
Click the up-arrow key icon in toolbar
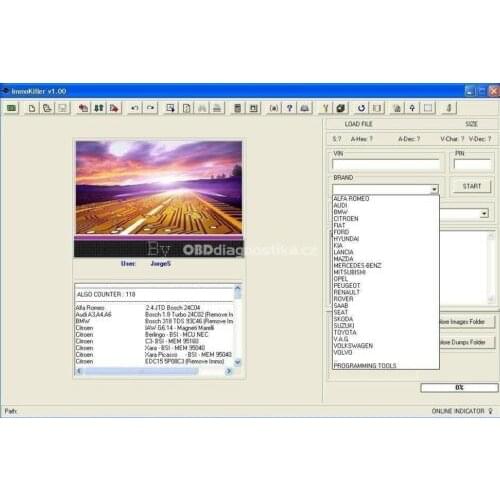tap(412, 108)
